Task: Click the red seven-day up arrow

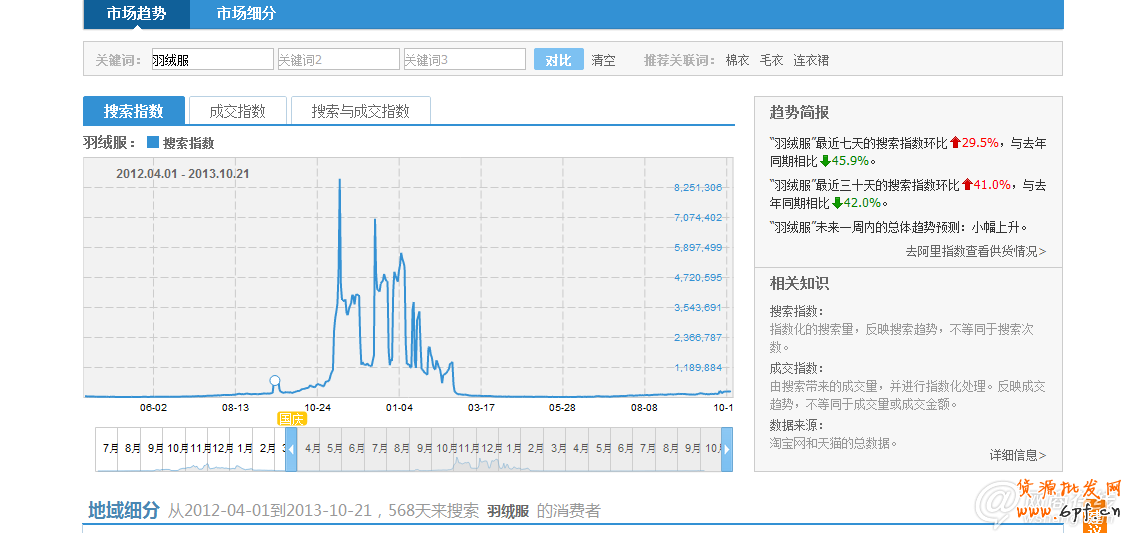Action: coord(955,143)
